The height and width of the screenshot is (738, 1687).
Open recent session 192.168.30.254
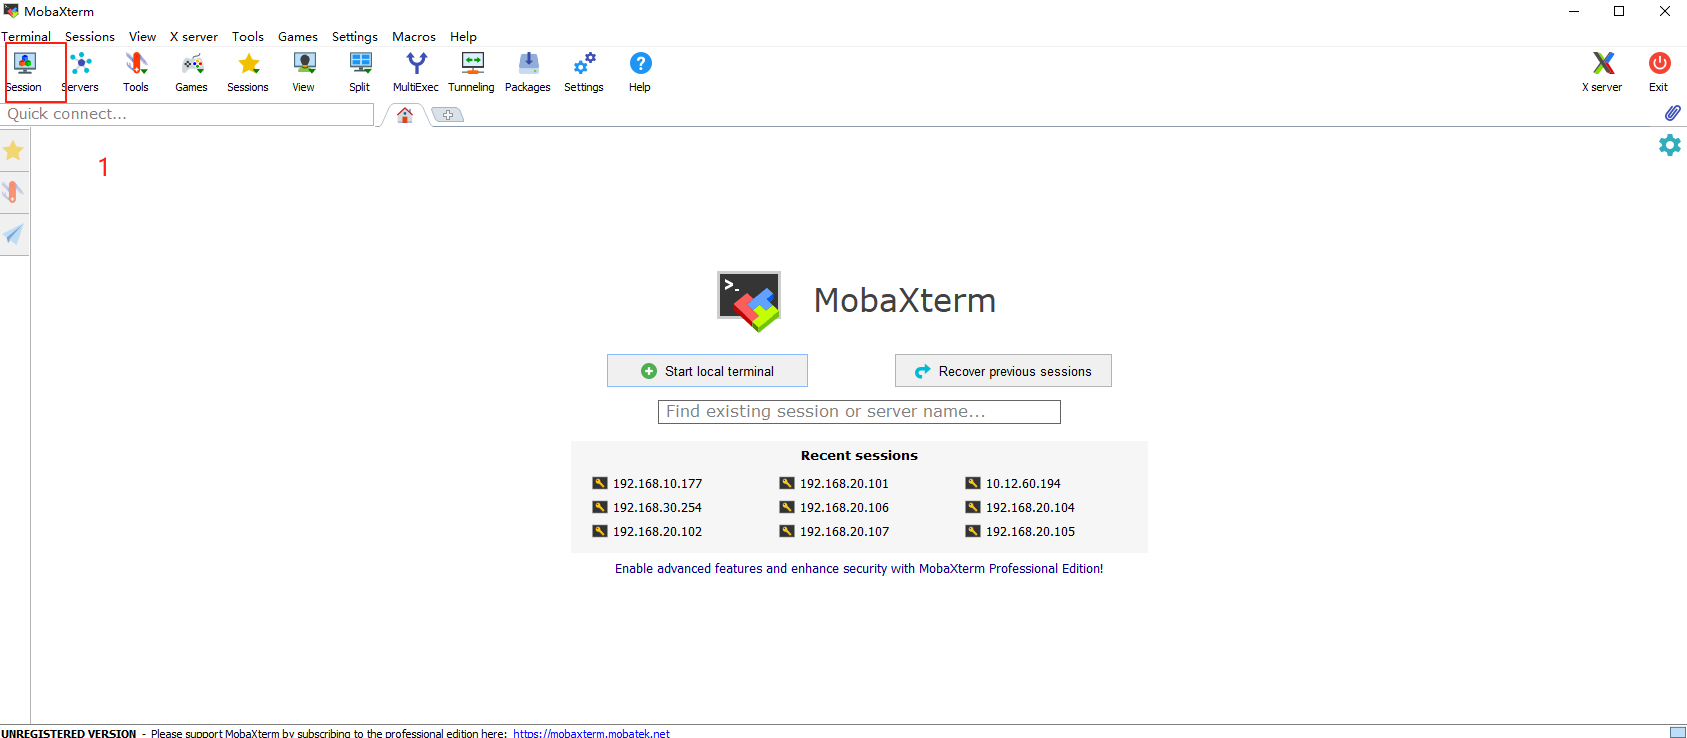[647, 508]
